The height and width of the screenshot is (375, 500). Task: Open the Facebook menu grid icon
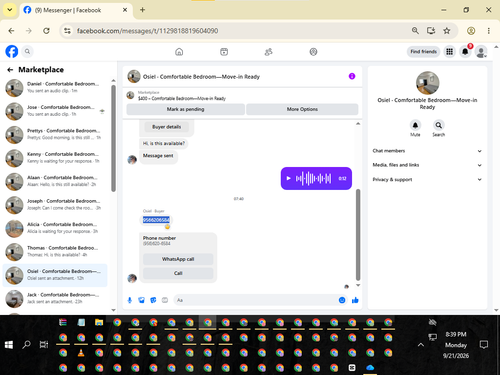click(449, 52)
